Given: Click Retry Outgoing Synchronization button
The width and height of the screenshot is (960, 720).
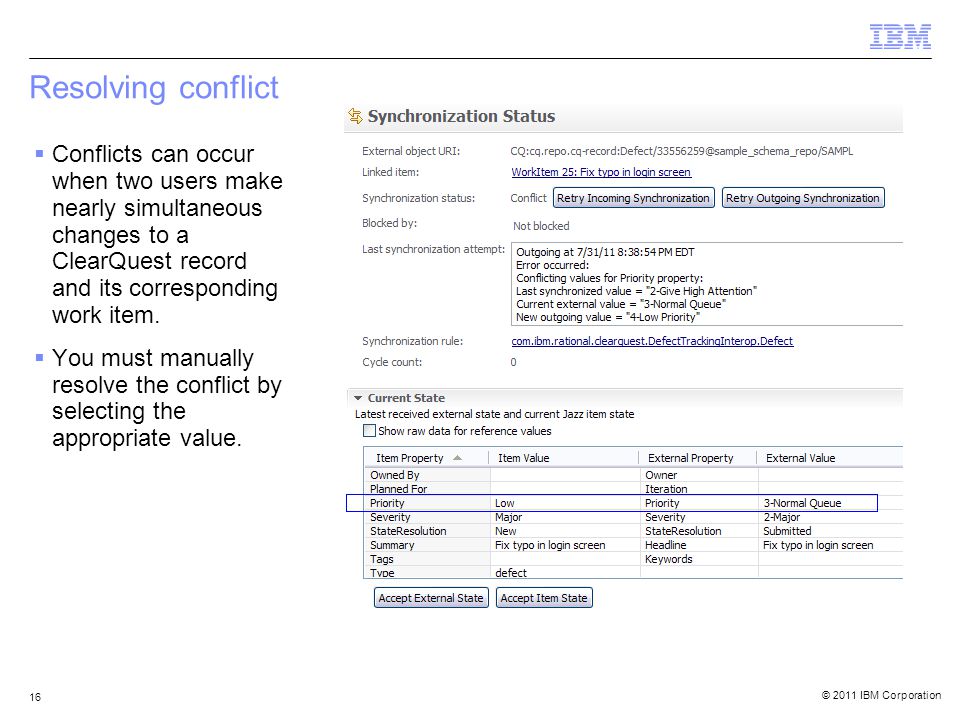Looking at the screenshot, I should click(803, 198).
